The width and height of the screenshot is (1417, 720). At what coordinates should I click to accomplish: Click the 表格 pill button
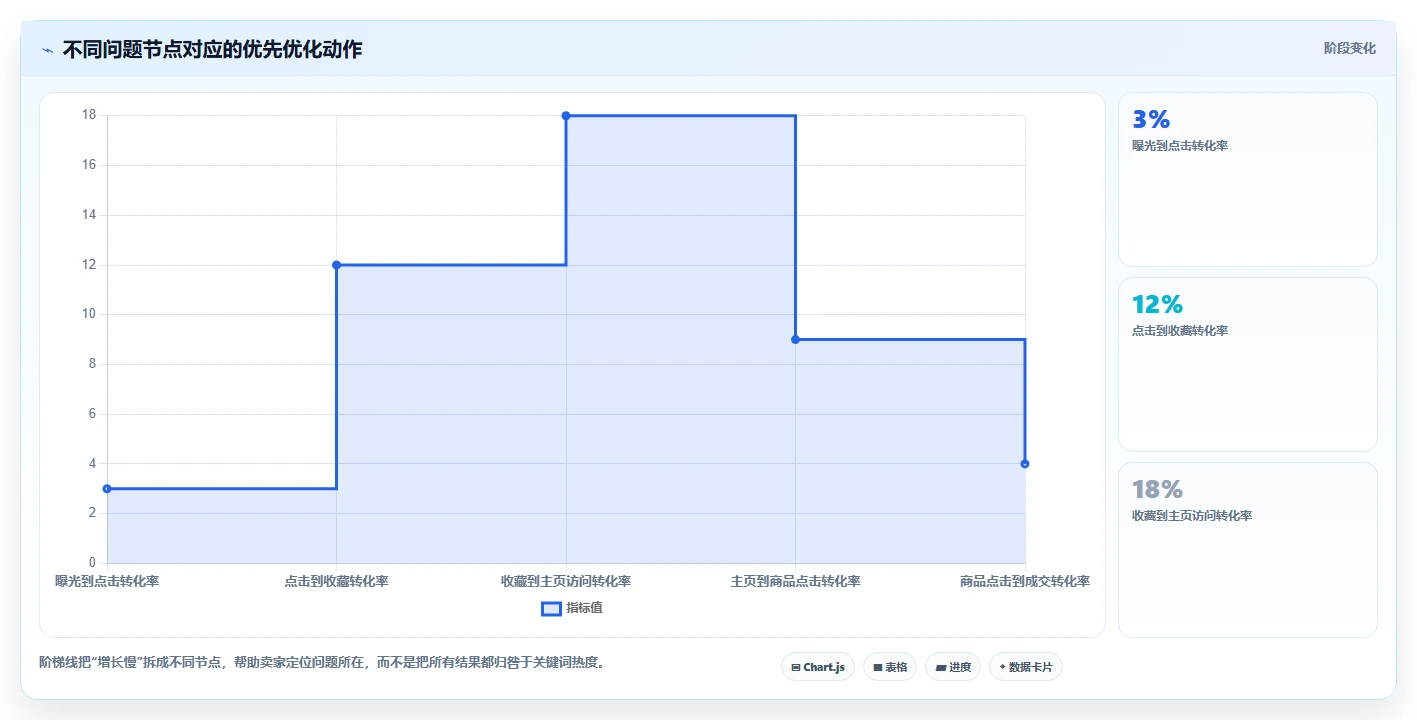(890, 667)
